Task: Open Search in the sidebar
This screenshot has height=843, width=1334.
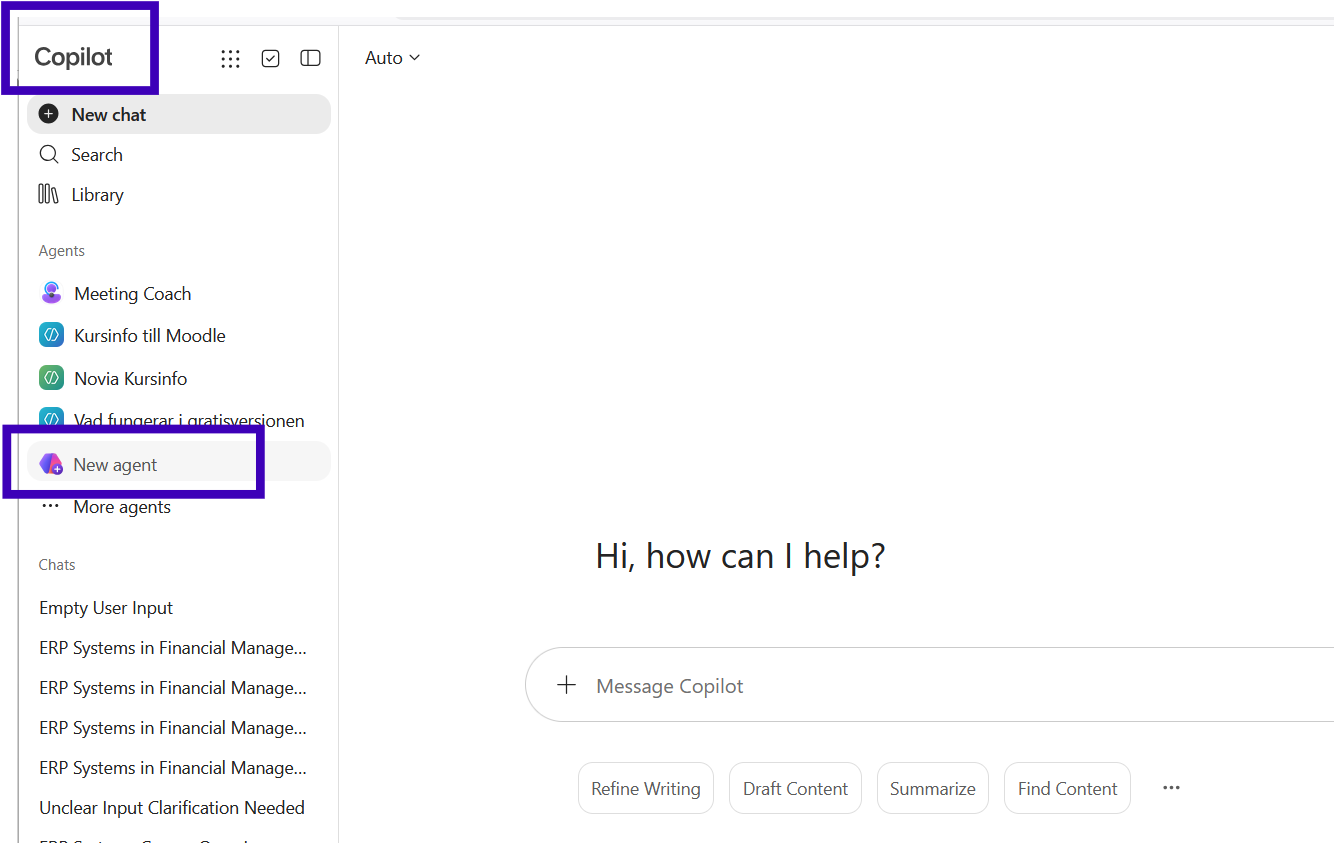Action: pyautogui.click(x=179, y=155)
